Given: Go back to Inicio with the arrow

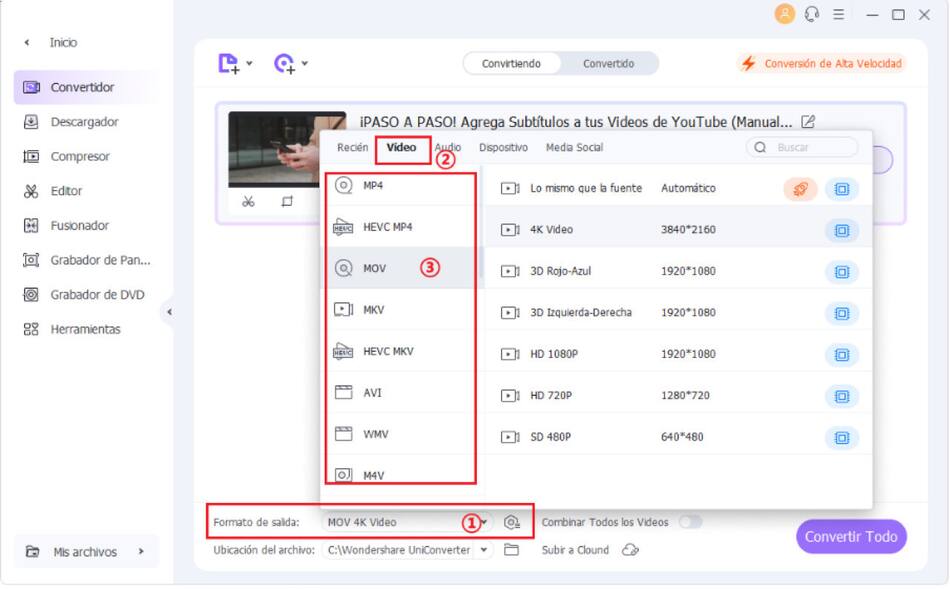Looking at the screenshot, I should pyautogui.click(x=27, y=42).
